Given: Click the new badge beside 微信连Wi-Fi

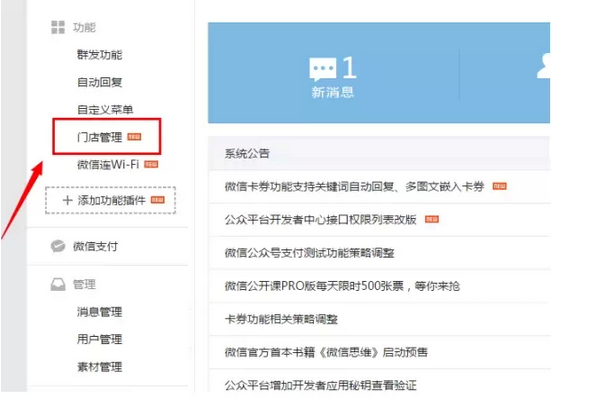Looking at the screenshot, I should tap(151, 164).
